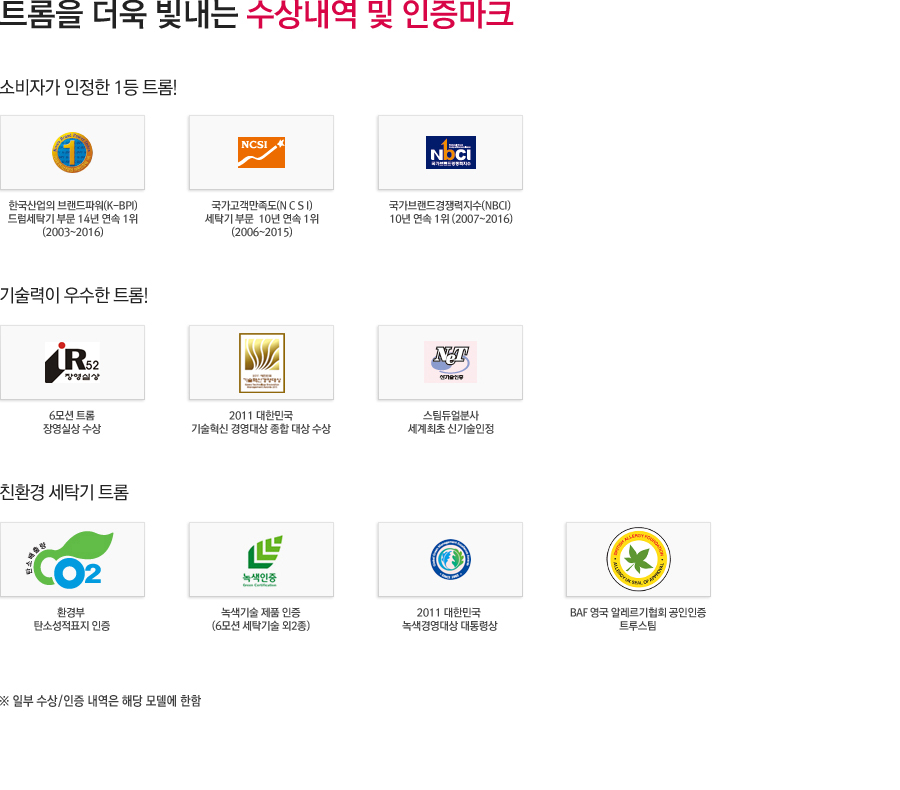Image resolution: width=900 pixels, height=790 pixels.
Task: Click the year range (2003~2016)
Action: [x=73, y=232]
